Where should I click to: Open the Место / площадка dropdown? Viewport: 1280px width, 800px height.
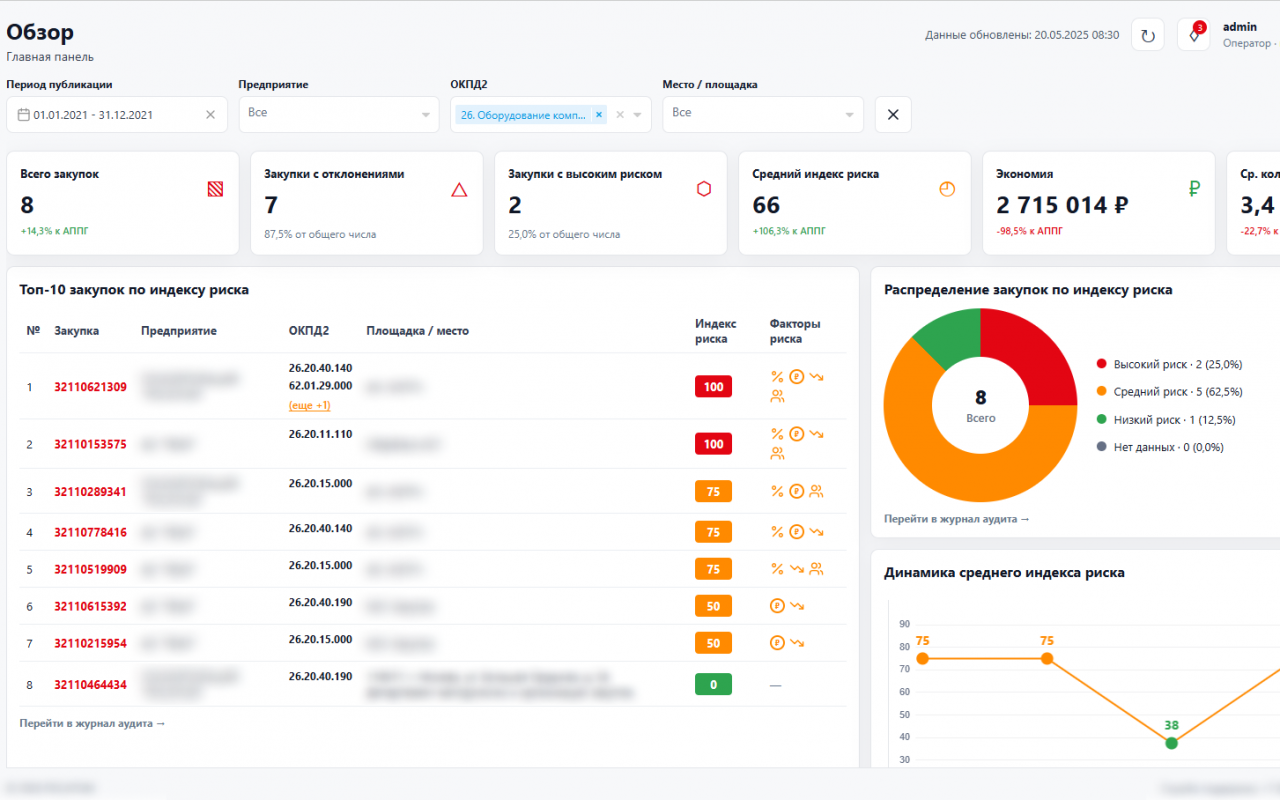(850, 115)
